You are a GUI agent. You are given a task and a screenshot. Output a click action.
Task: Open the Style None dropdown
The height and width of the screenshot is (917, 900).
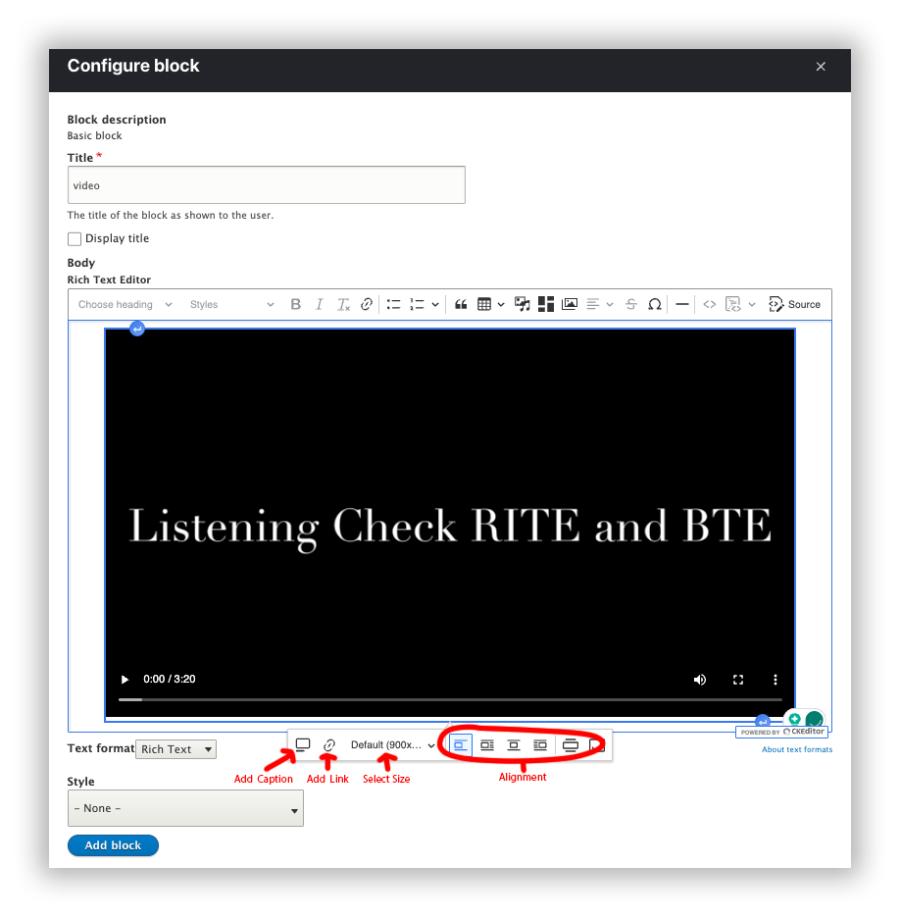click(x=186, y=808)
